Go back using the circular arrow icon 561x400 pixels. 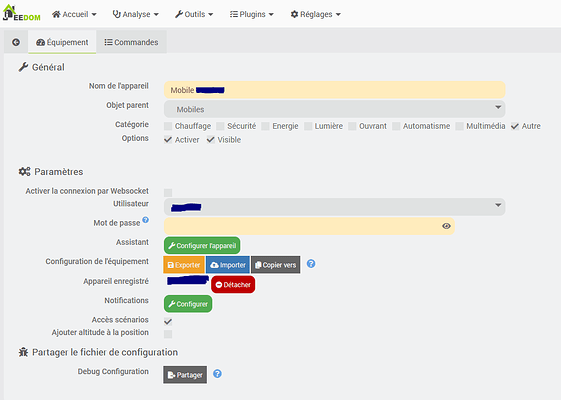16,42
